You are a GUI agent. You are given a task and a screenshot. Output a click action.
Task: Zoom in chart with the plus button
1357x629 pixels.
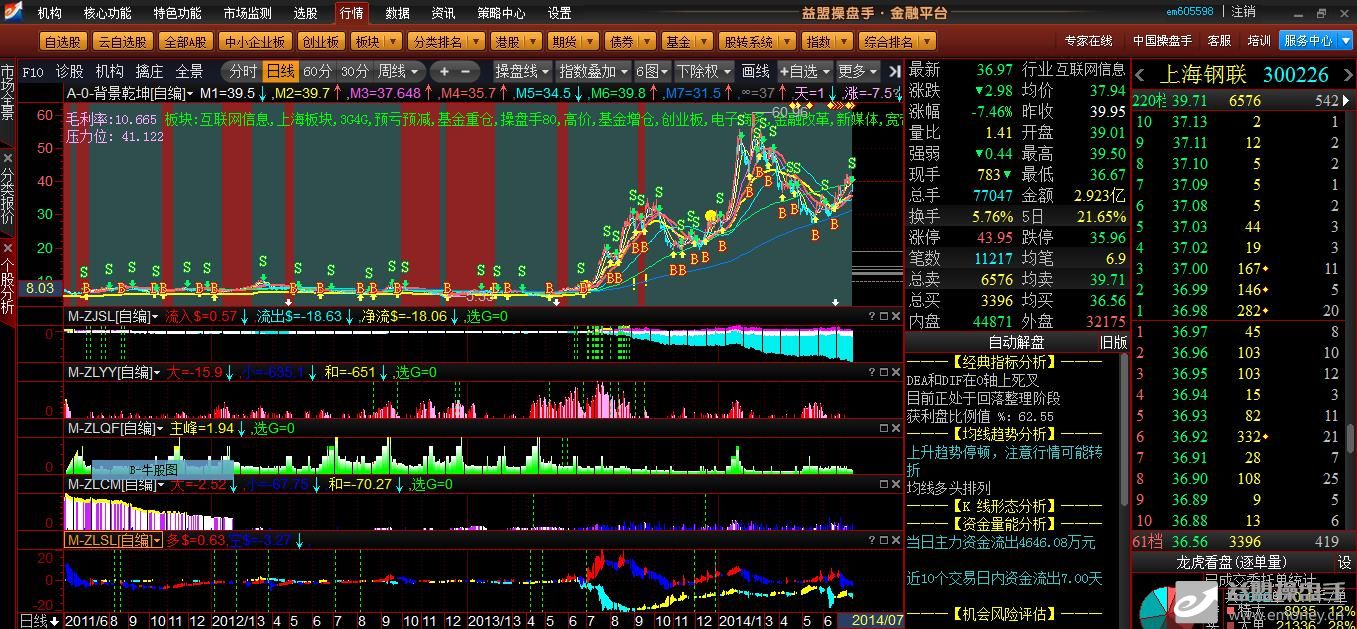click(x=445, y=72)
